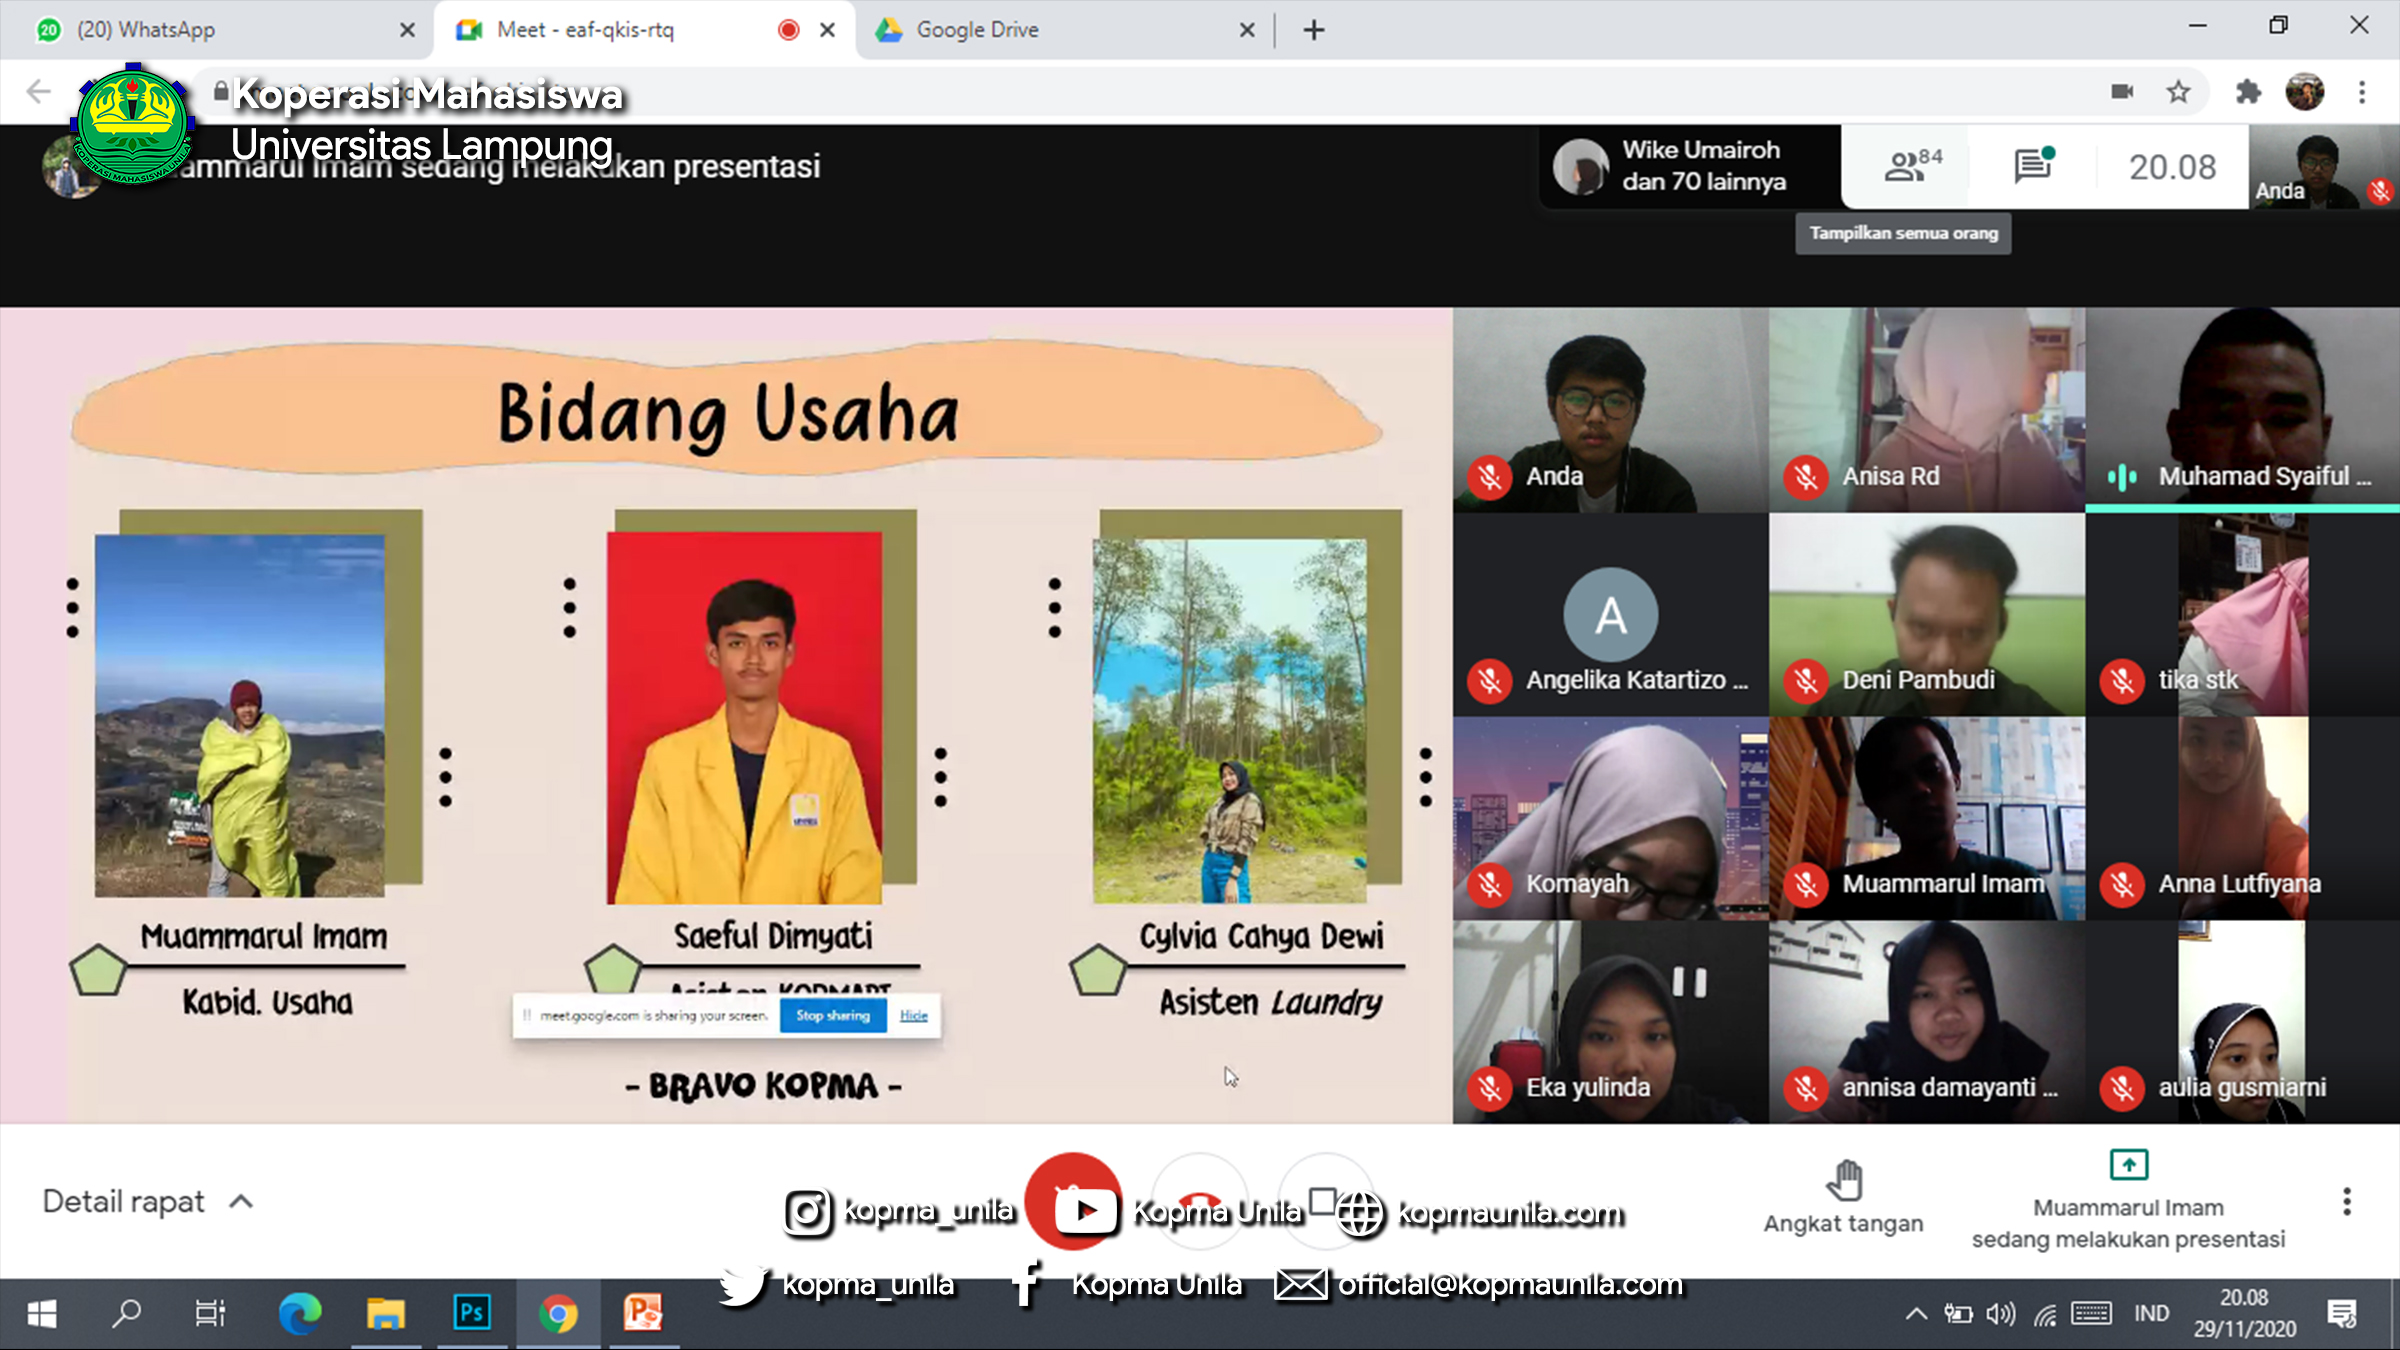Click the mic mute icon on Deni Pambudi's tile
Image resolution: width=2400 pixels, height=1350 pixels.
point(1805,681)
